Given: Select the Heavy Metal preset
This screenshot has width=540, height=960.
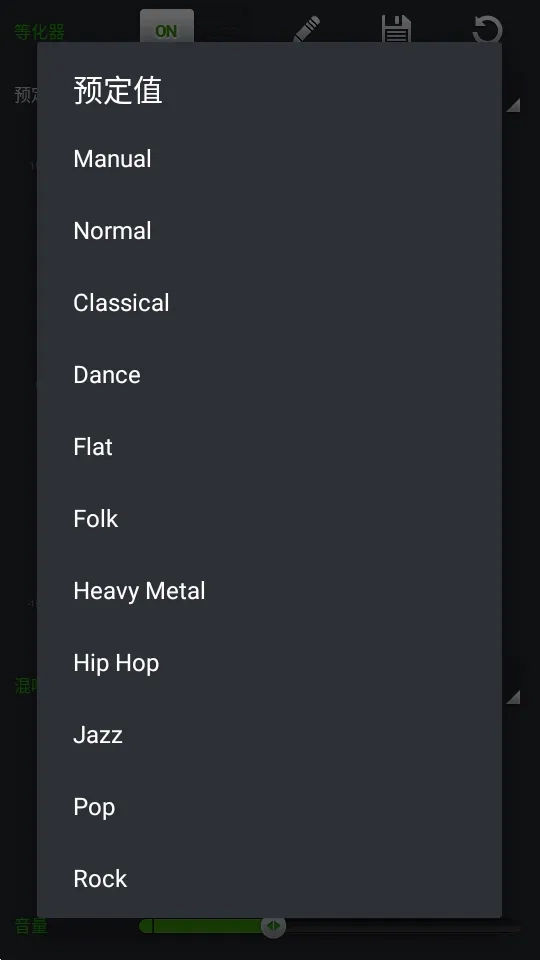Looking at the screenshot, I should (x=269, y=591).
